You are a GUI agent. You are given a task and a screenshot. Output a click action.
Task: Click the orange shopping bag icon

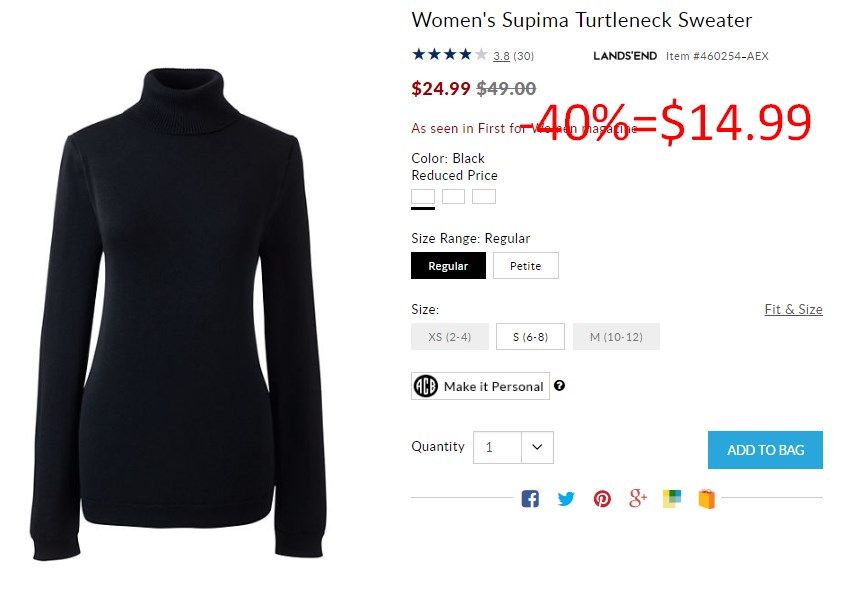pyautogui.click(x=706, y=499)
